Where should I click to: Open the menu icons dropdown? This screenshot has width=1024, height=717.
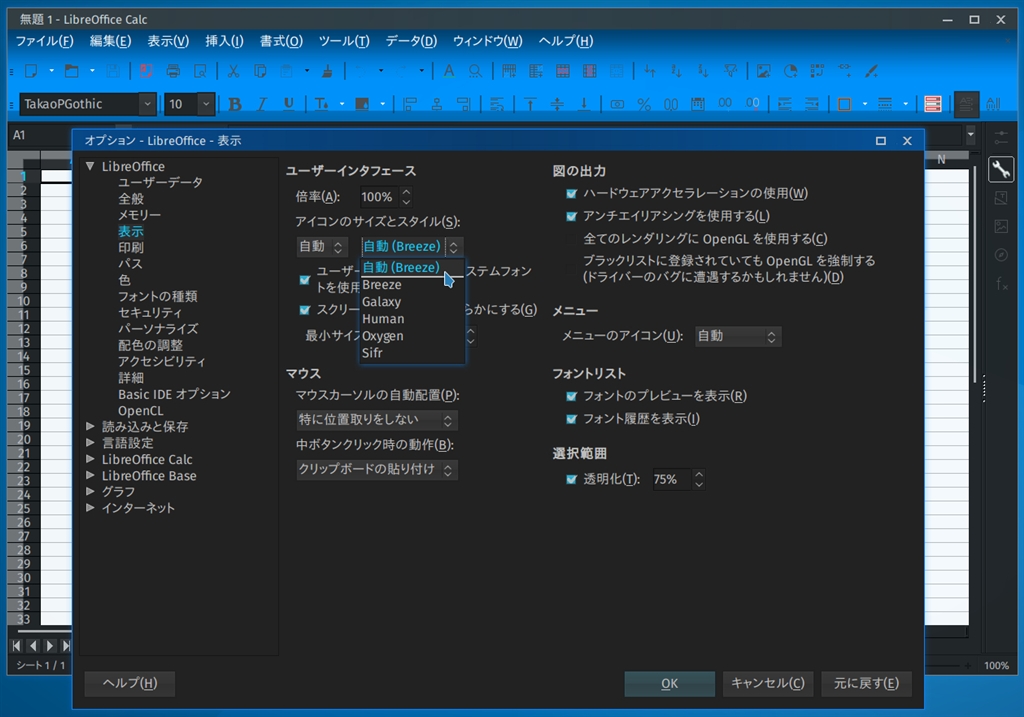[737, 336]
